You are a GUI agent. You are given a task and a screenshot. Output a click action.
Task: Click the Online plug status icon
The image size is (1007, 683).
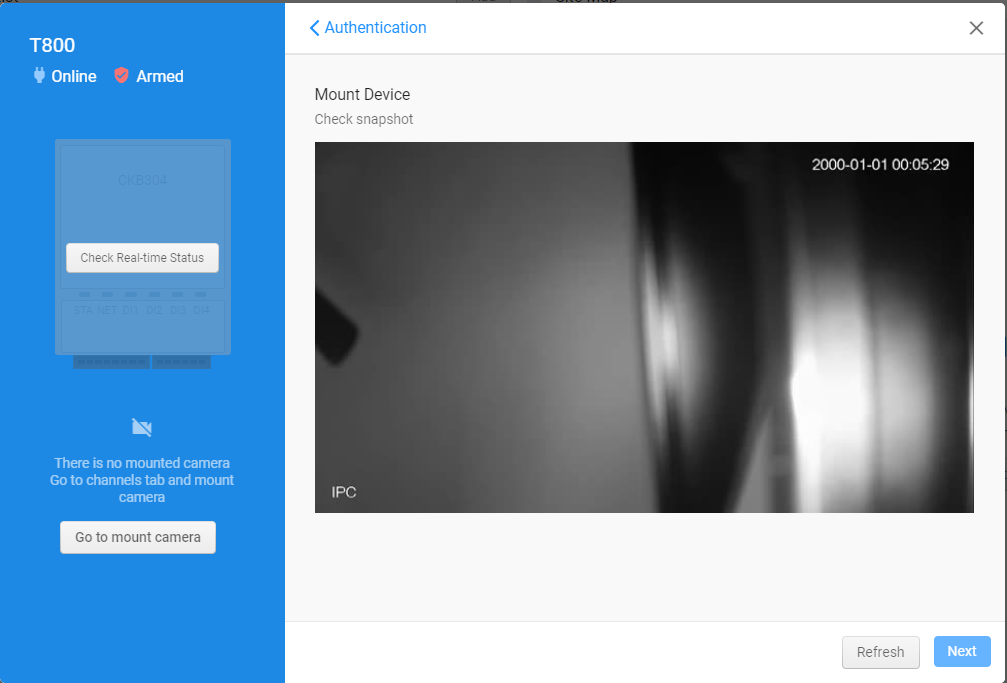coord(39,76)
